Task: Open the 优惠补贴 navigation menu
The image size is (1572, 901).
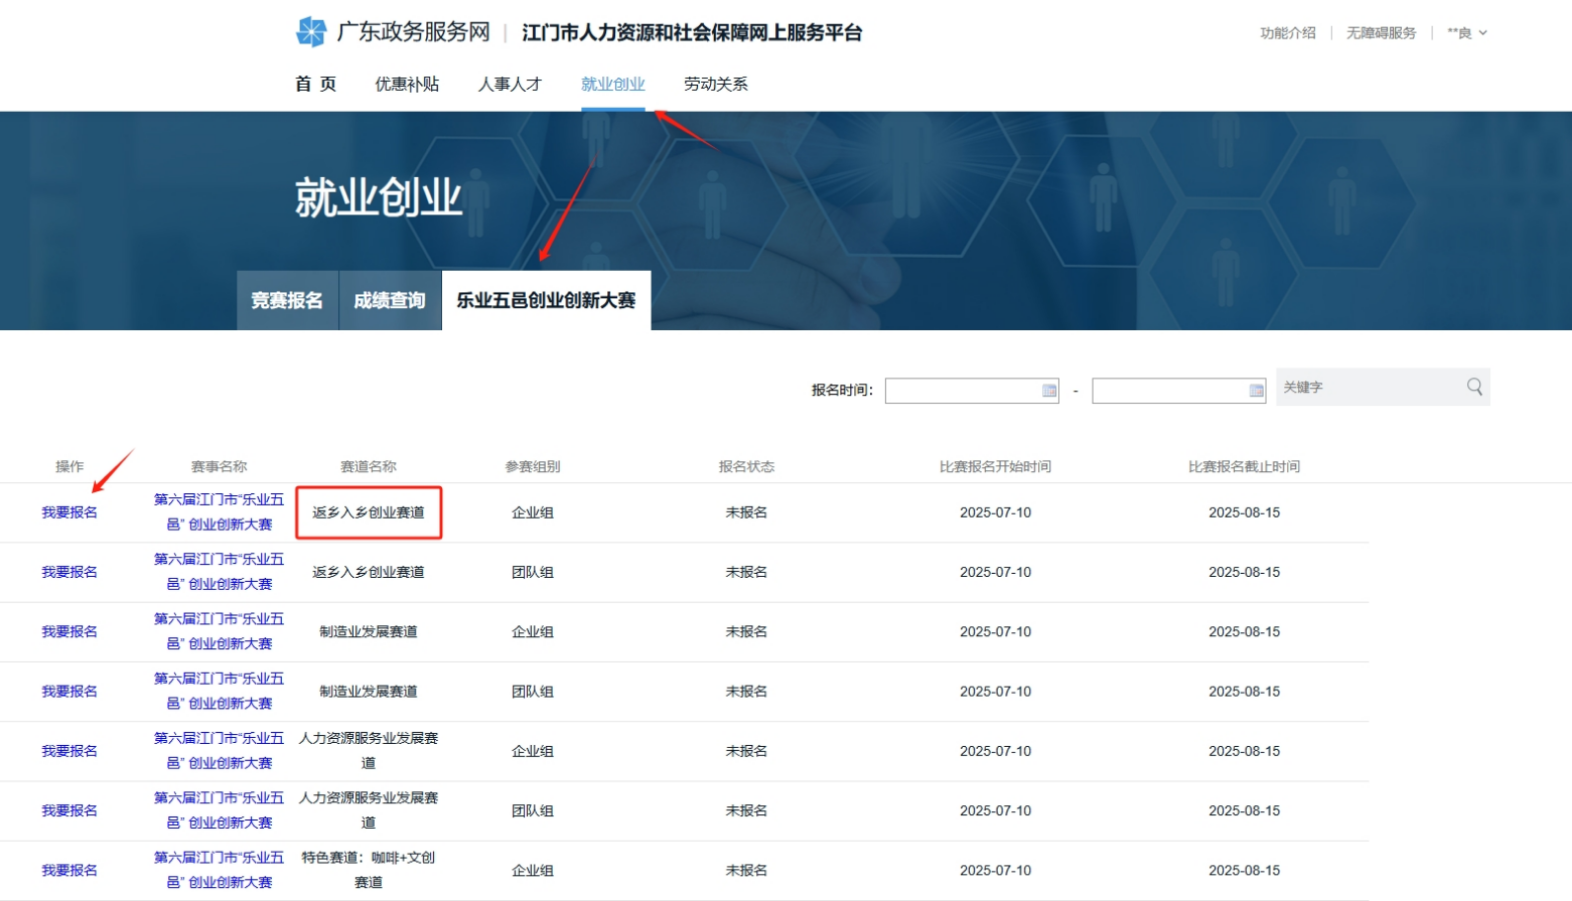Action: [x=407, y=84]
